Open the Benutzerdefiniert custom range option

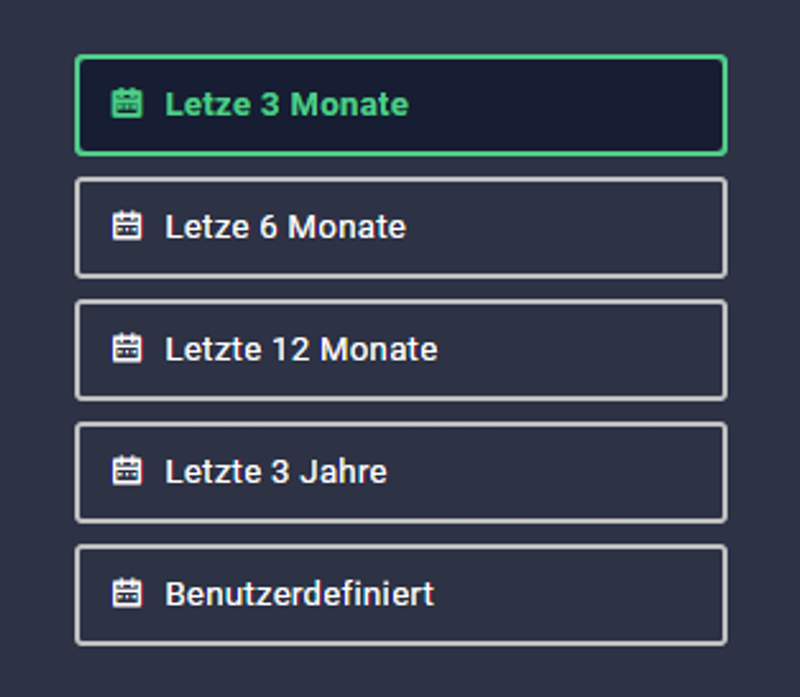(401, 595)
